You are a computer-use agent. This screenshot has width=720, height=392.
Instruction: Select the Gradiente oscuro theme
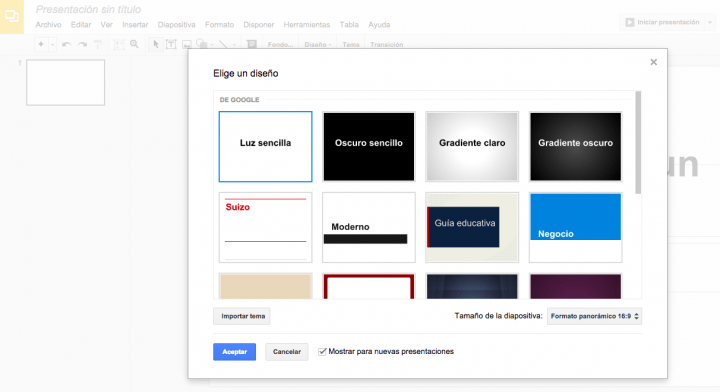click(x=575, y=146)
